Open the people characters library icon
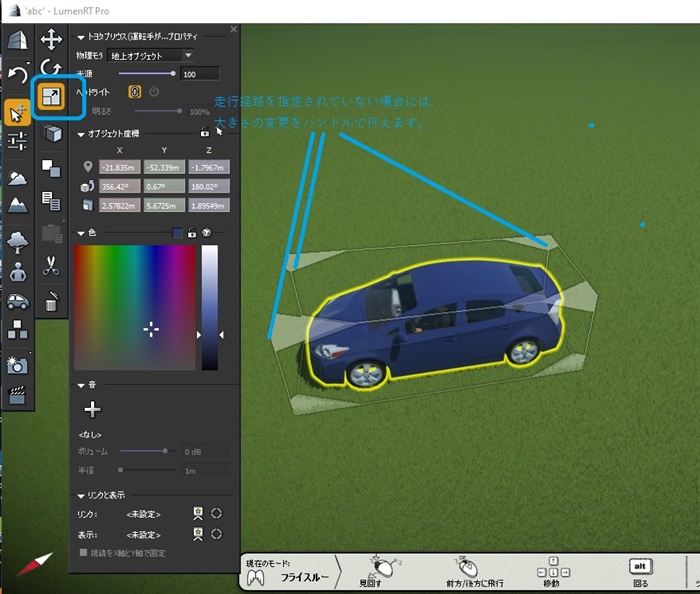The image size is (700, 594). coord(18,272)
